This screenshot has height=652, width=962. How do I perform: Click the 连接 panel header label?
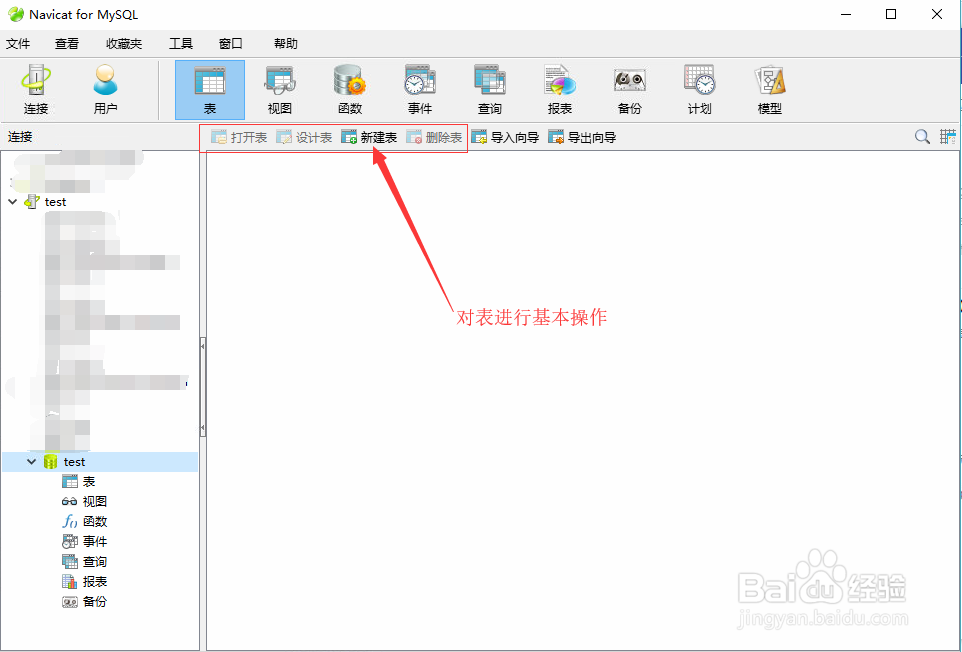click(20, 137)
